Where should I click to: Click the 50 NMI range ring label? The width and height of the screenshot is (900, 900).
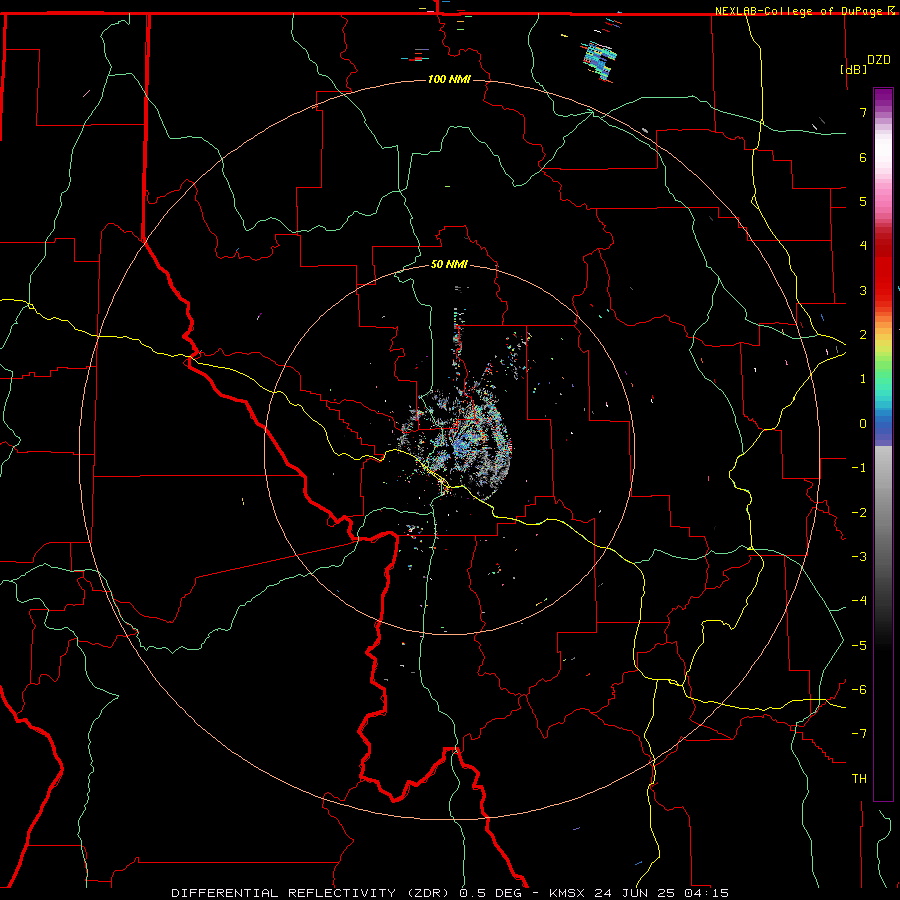tap(449, 265)
